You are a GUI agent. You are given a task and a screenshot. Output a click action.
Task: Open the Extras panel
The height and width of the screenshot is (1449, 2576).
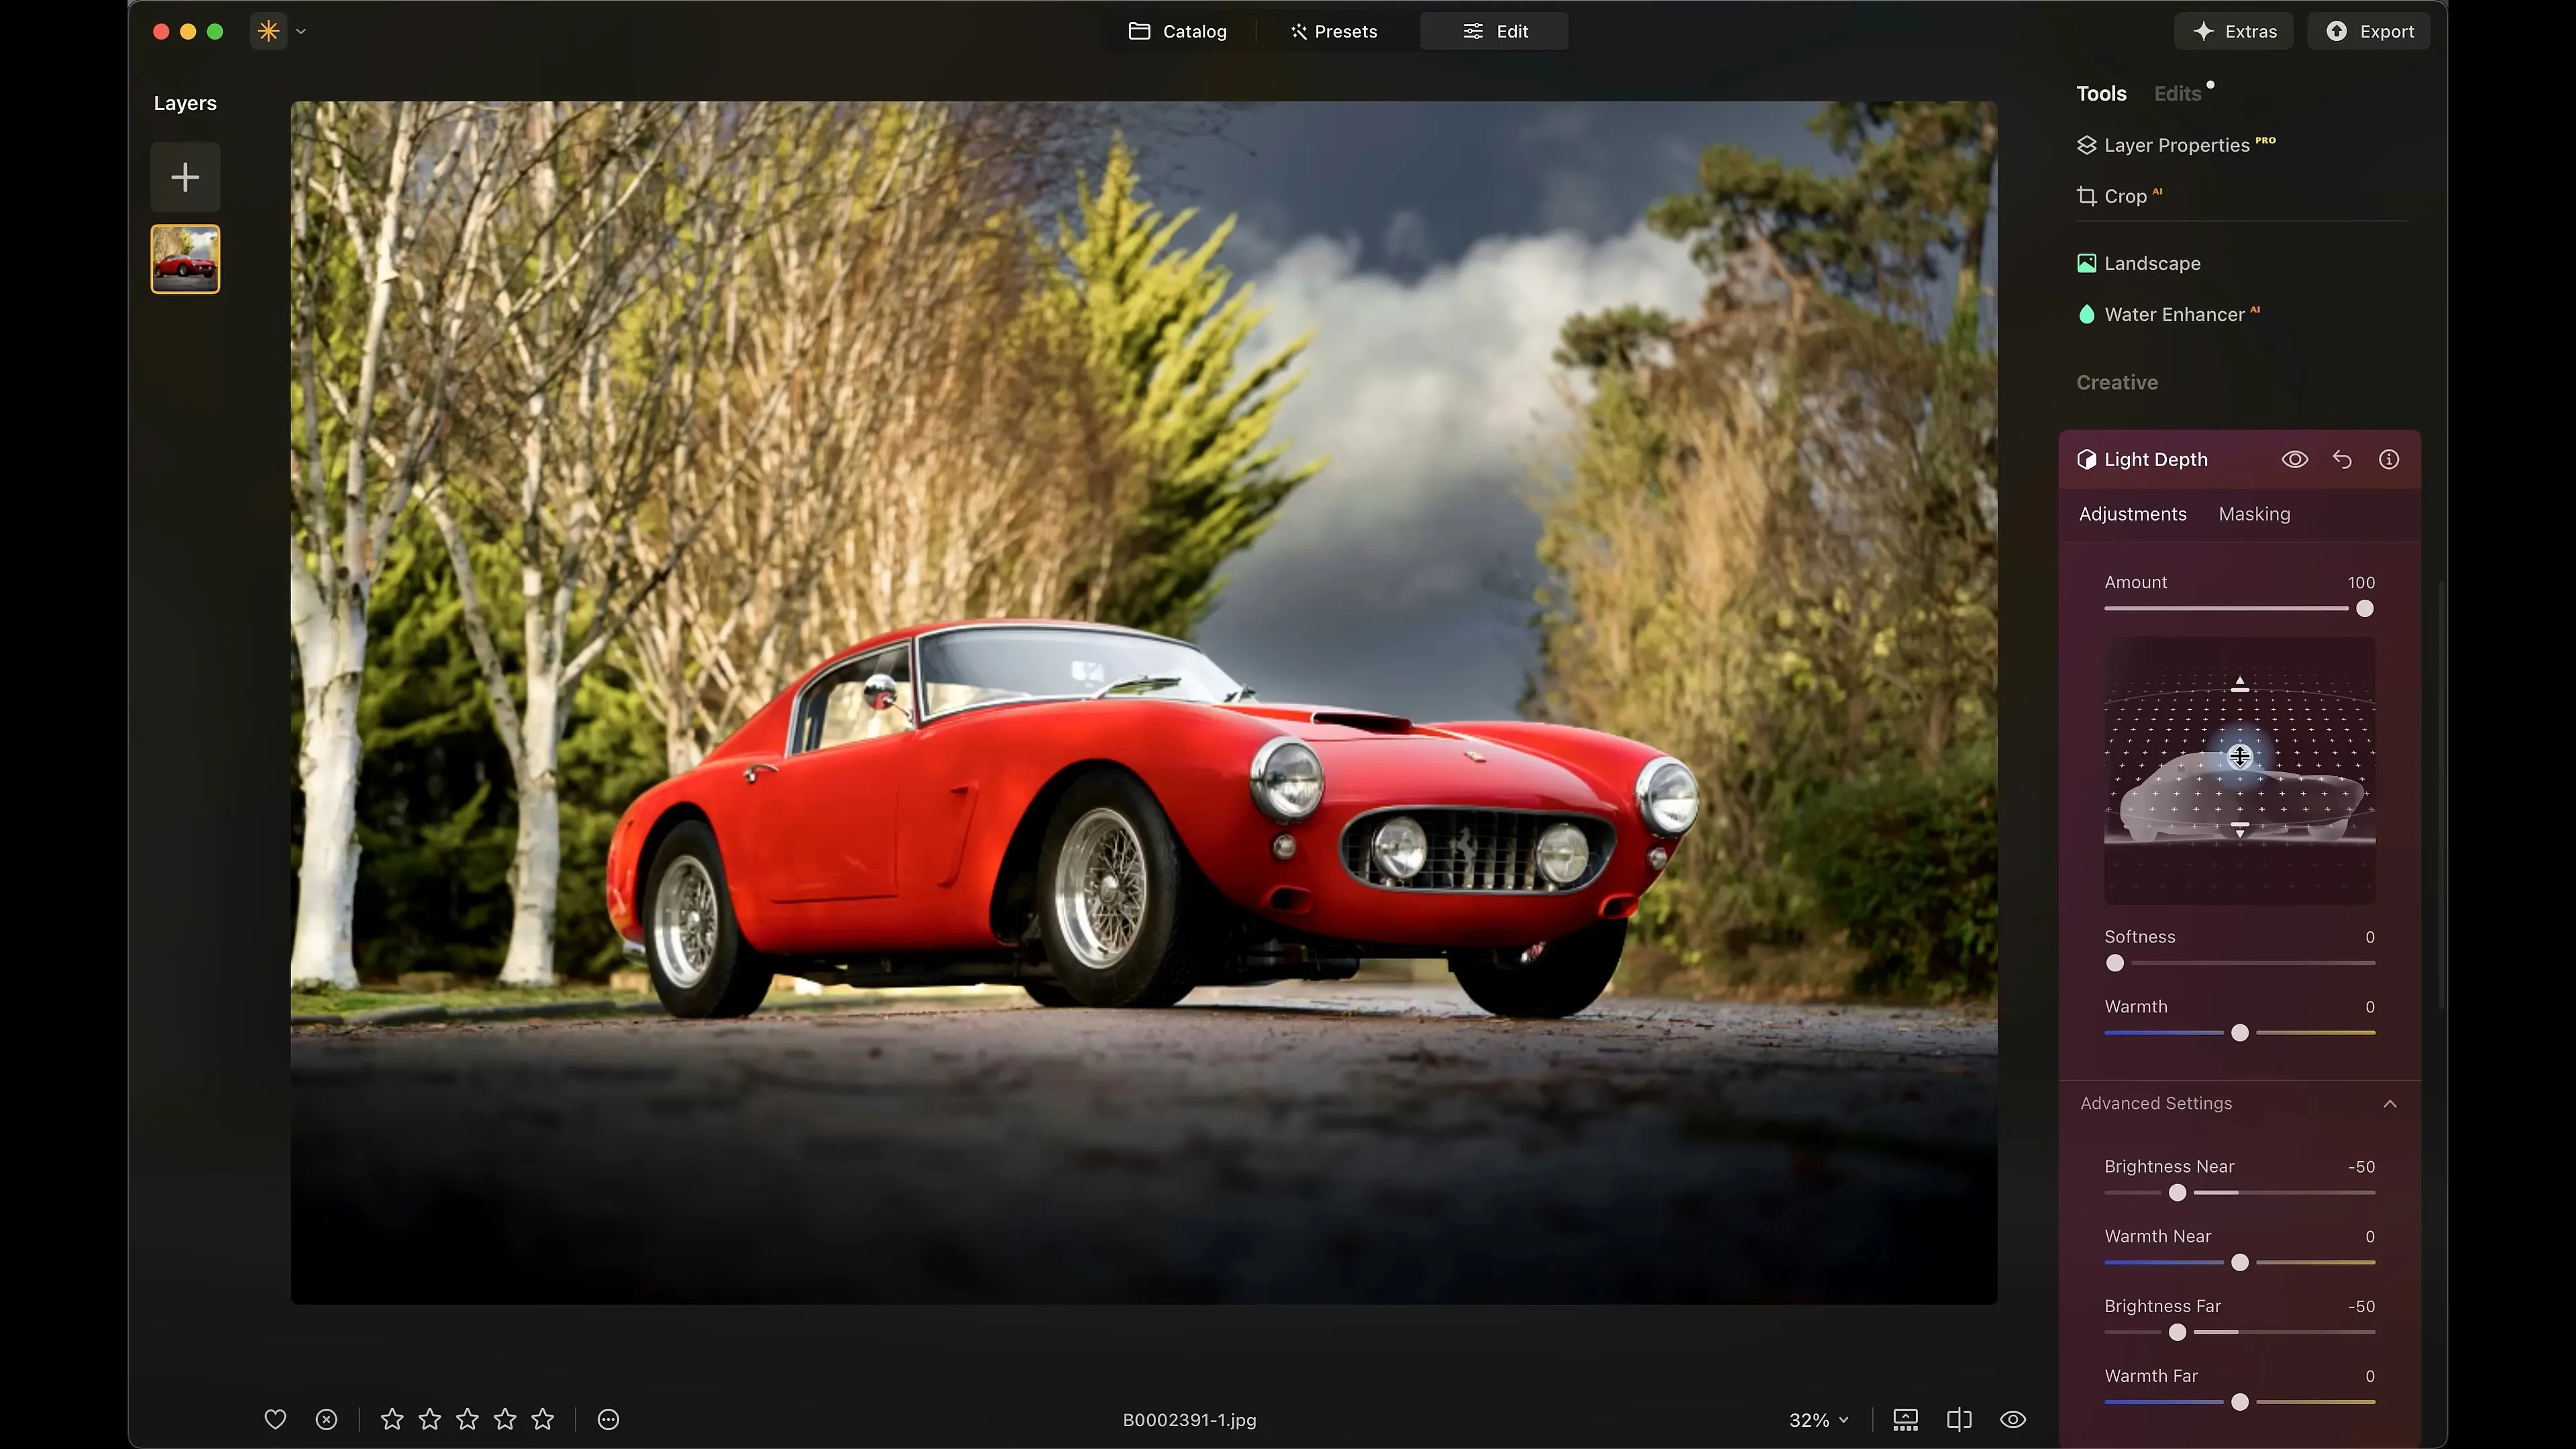coord(2234,31)
